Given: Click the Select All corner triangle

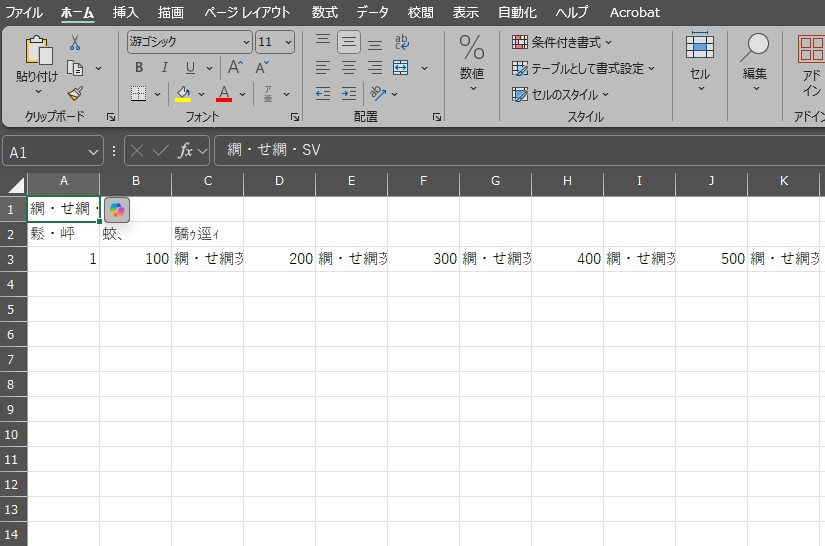Looking at the screenshot, I should pyautogui.click(x=15, y=185).
